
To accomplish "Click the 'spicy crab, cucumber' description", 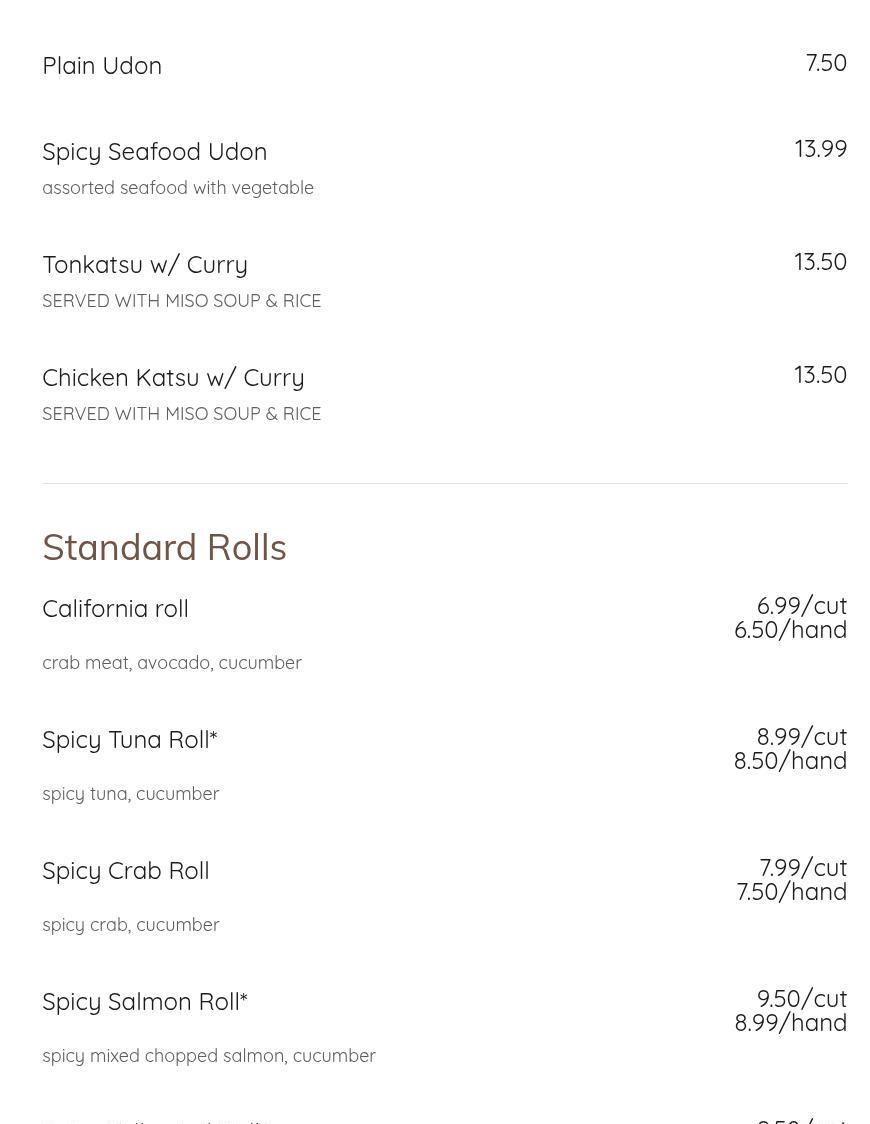I will 130,925.
